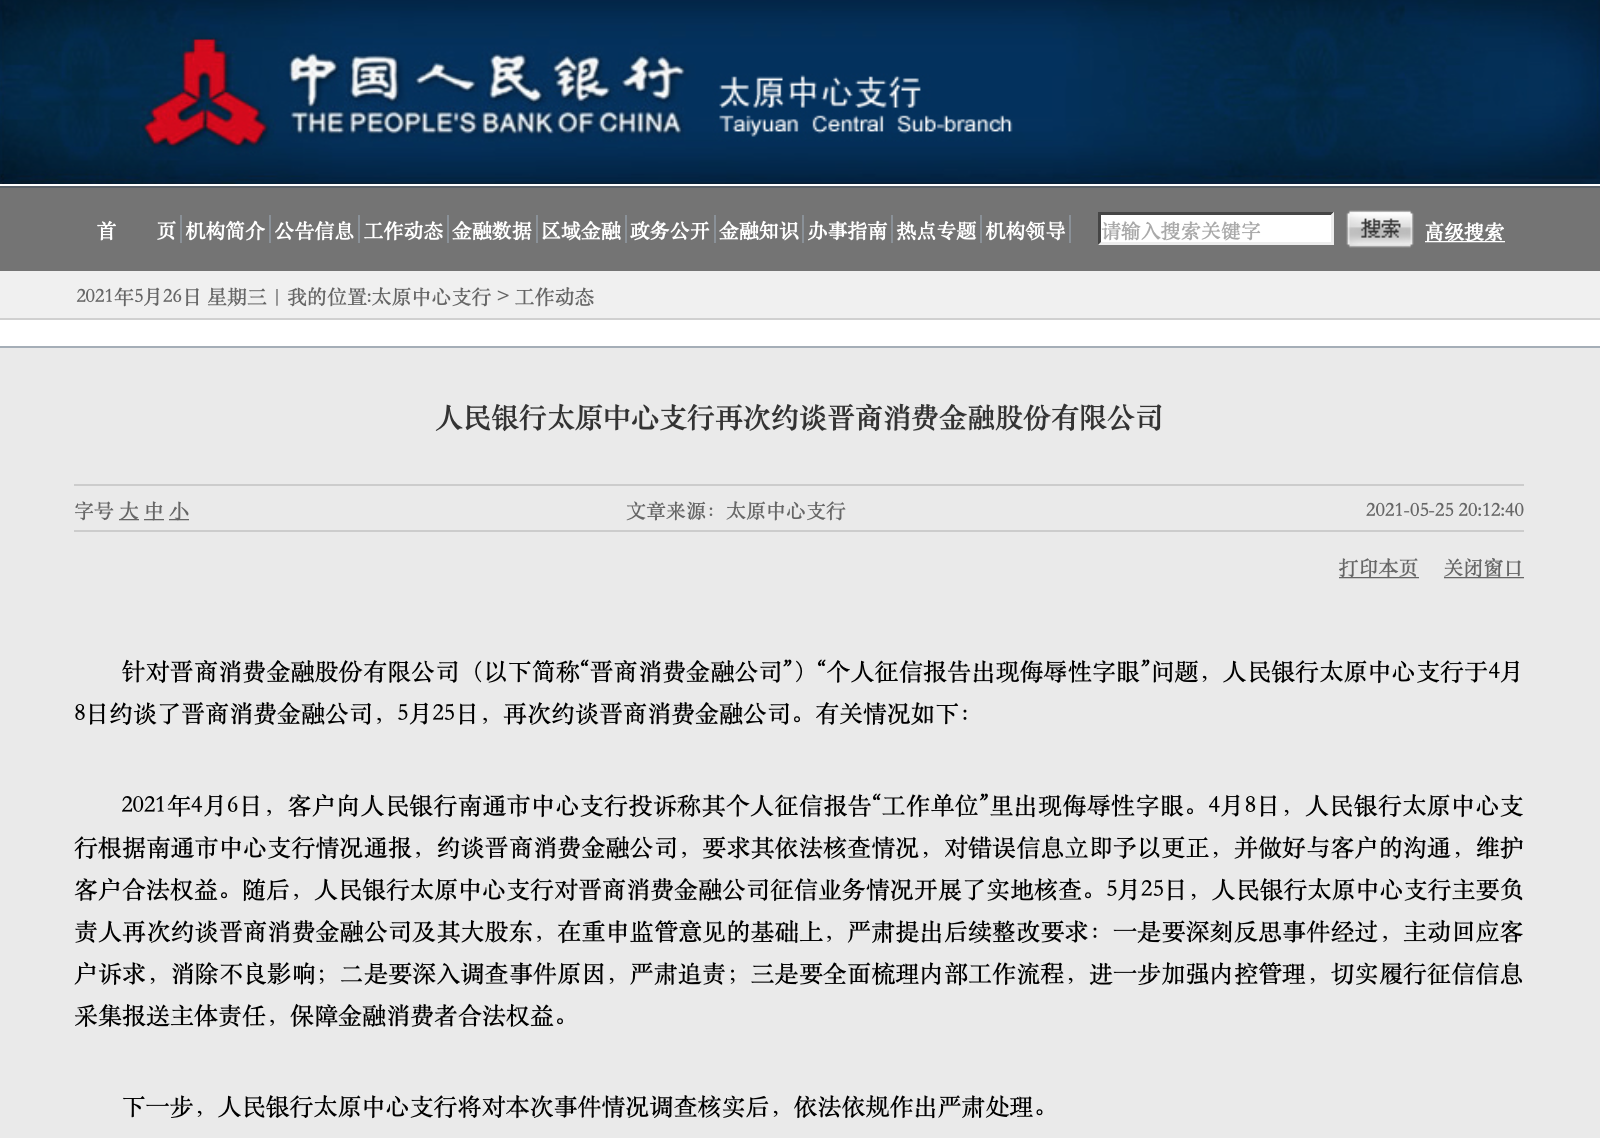Click the article title 人民银行太原中心支行再次约谈晋商消费金融股份有限公司
1600x1138 pixels.
pyautogui.click(x=799, y=417)
